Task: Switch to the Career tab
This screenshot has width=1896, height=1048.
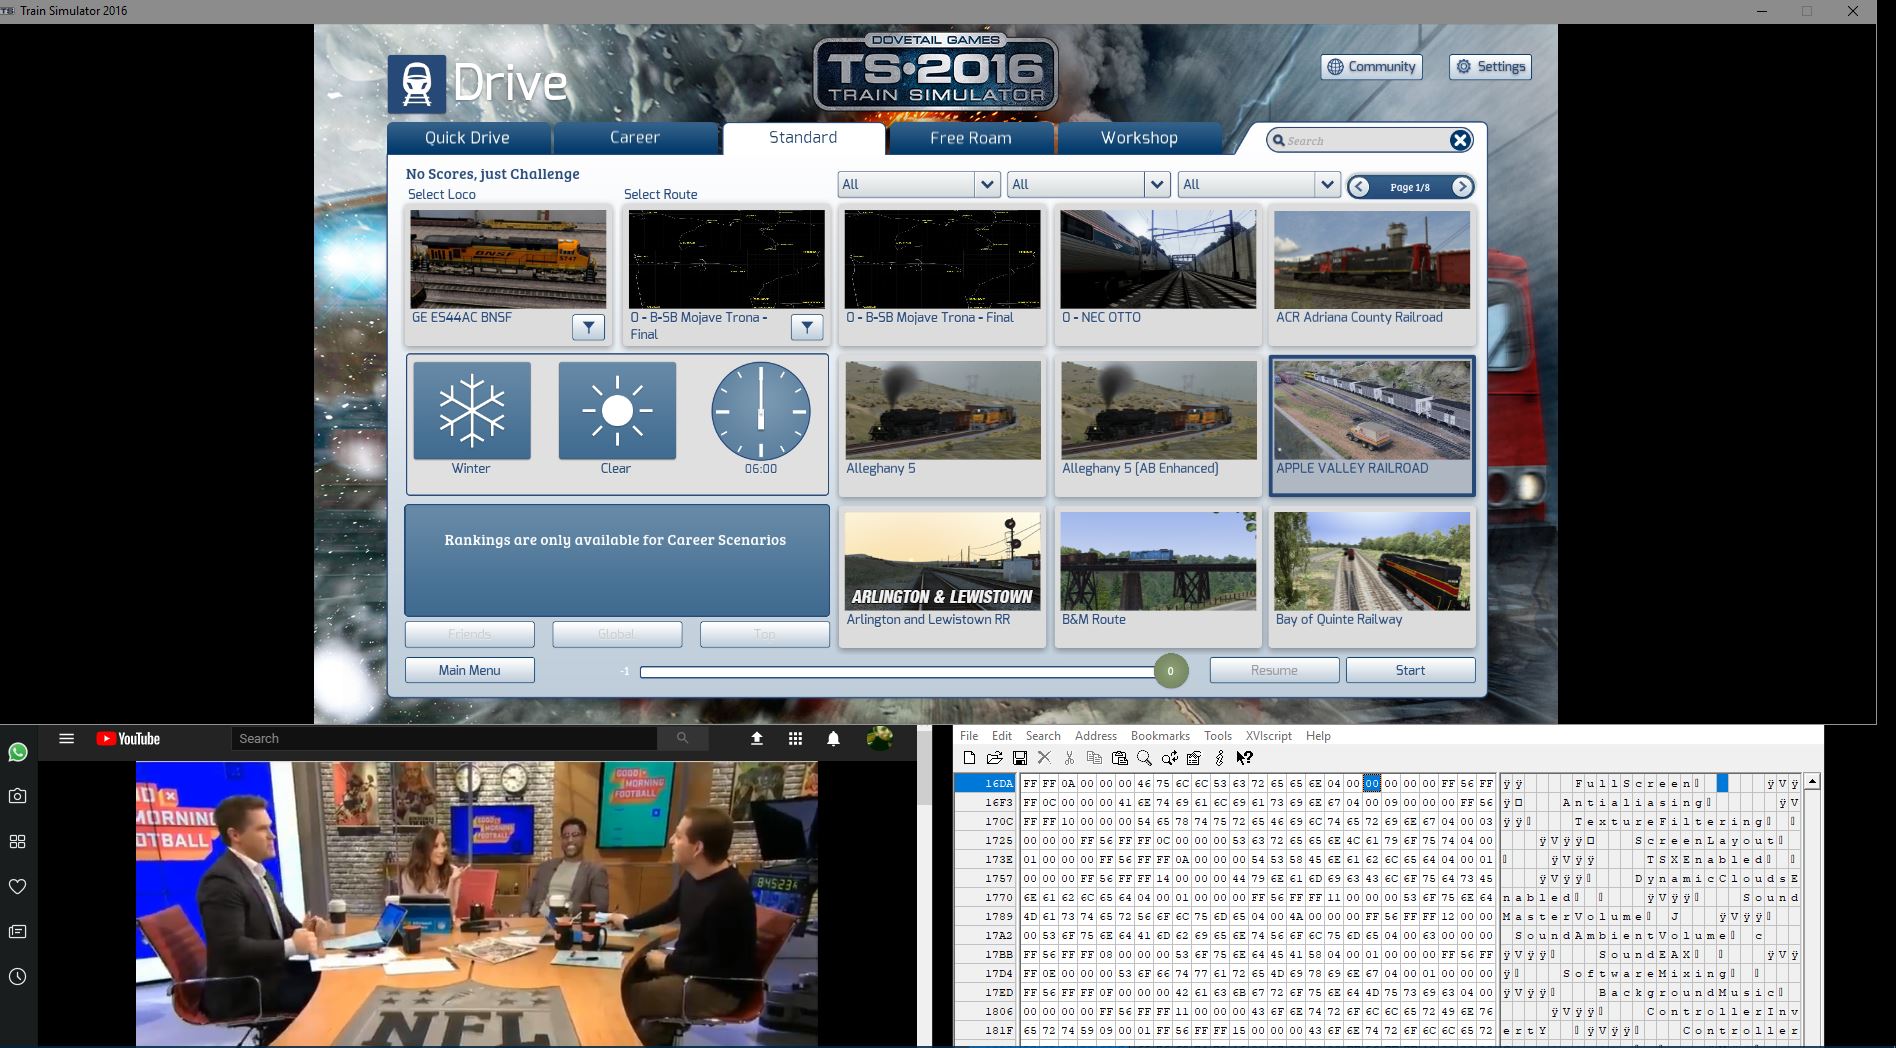Action: coord(635,138)
